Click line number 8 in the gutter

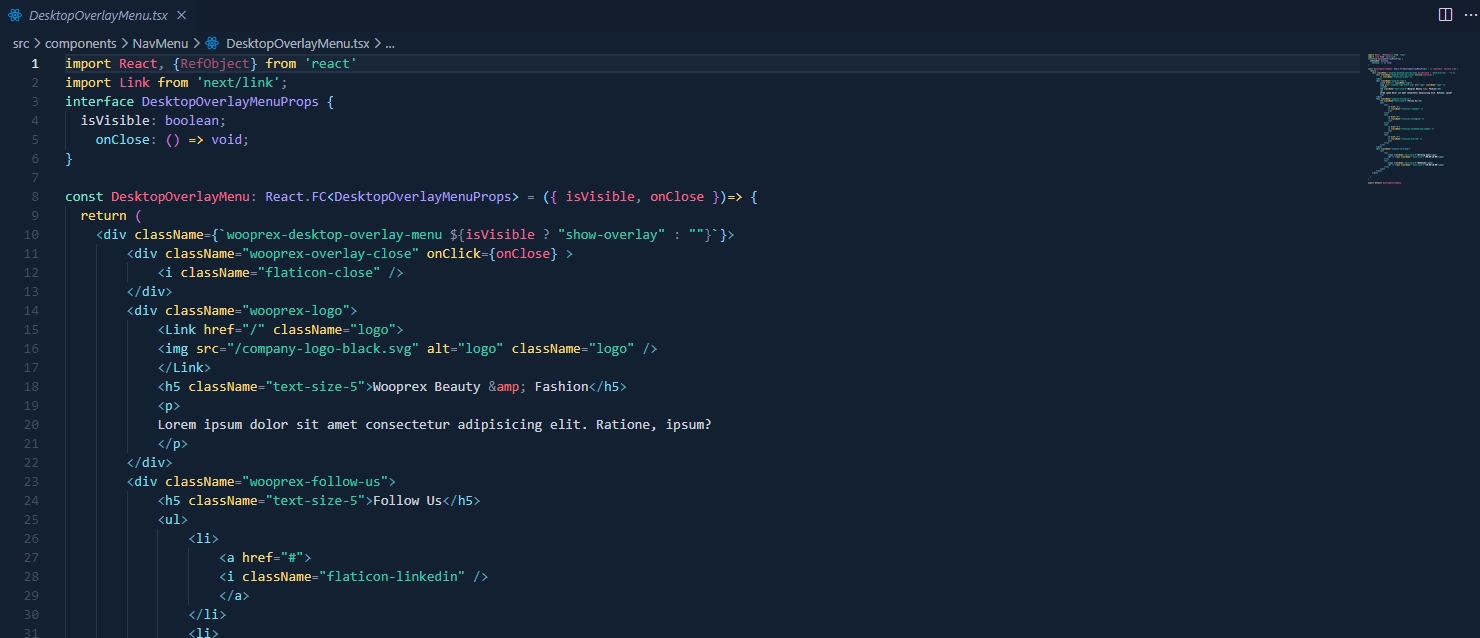[35, 197]
